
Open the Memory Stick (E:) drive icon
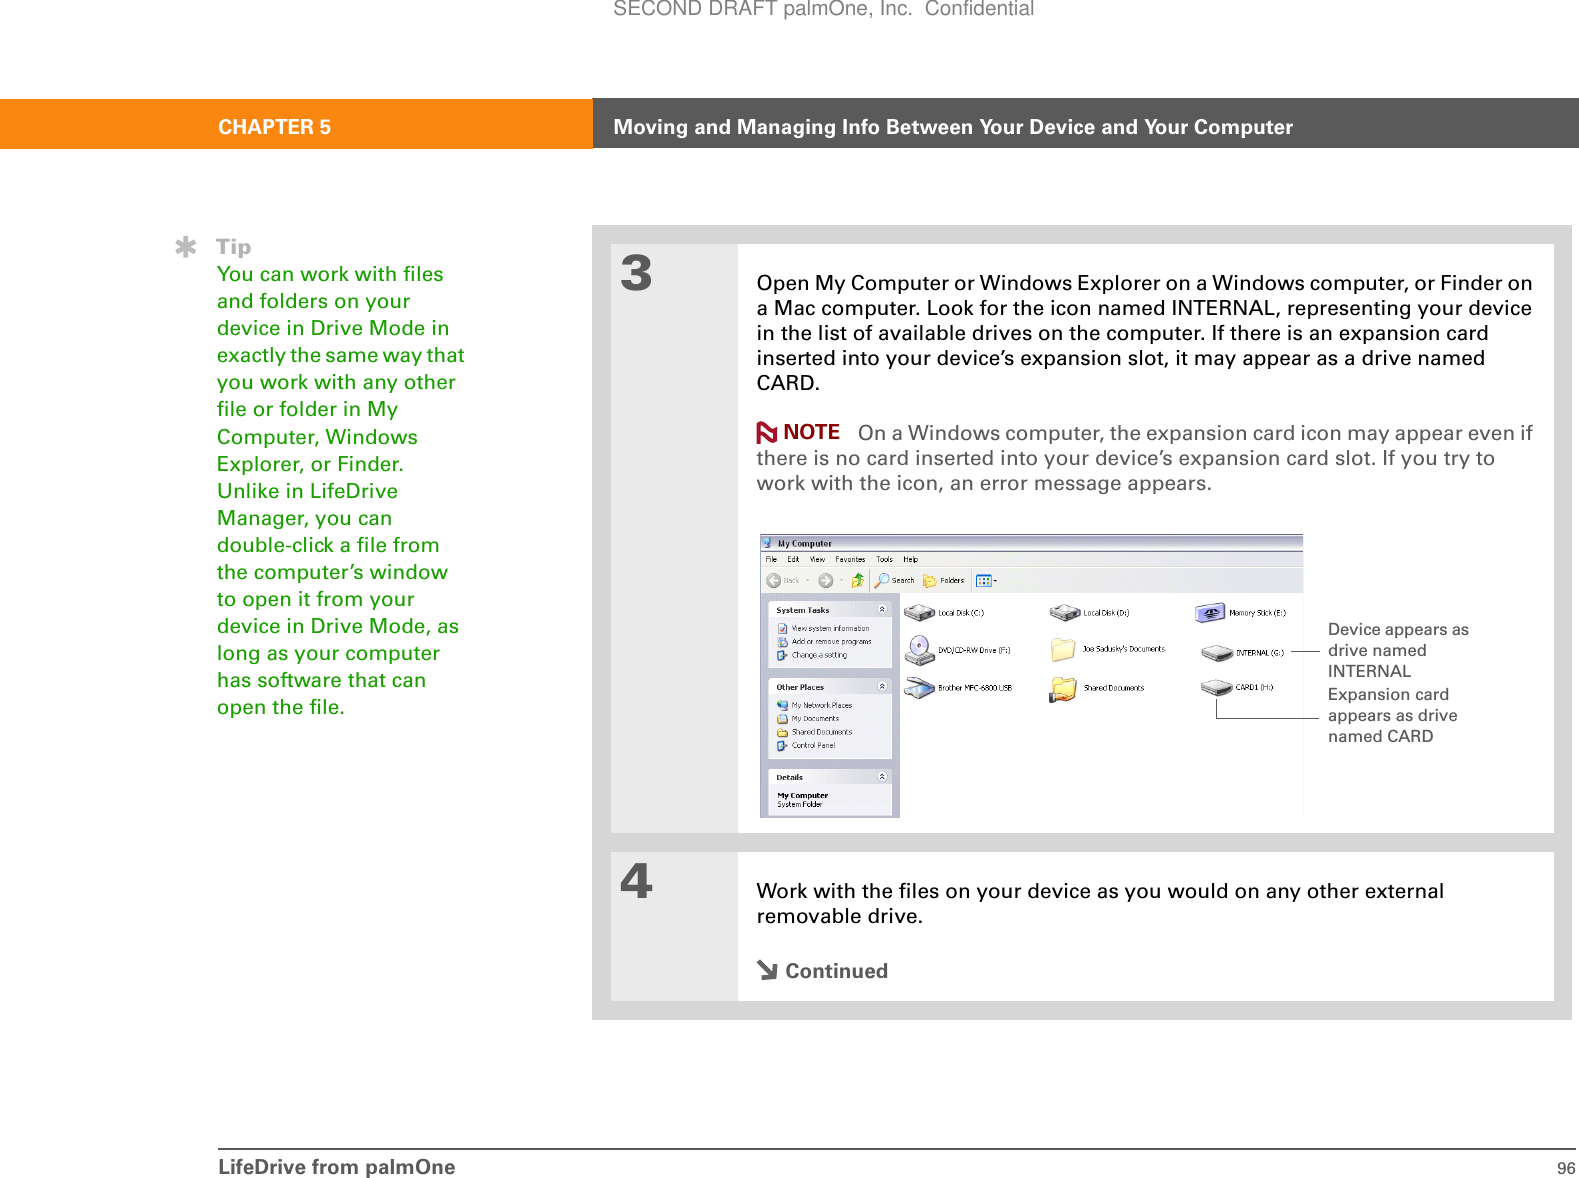[x=1210, y=612]
